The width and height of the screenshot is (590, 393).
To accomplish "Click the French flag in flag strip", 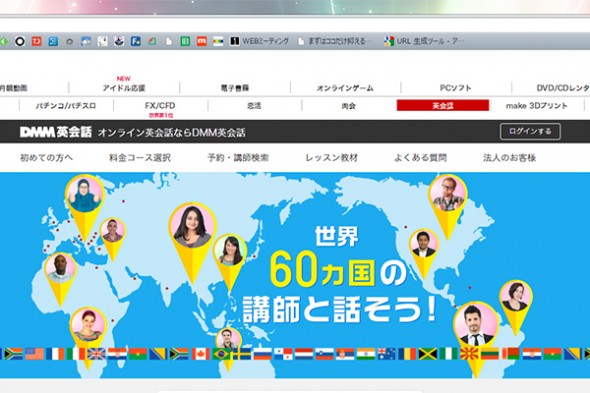I will pos(55,354).
